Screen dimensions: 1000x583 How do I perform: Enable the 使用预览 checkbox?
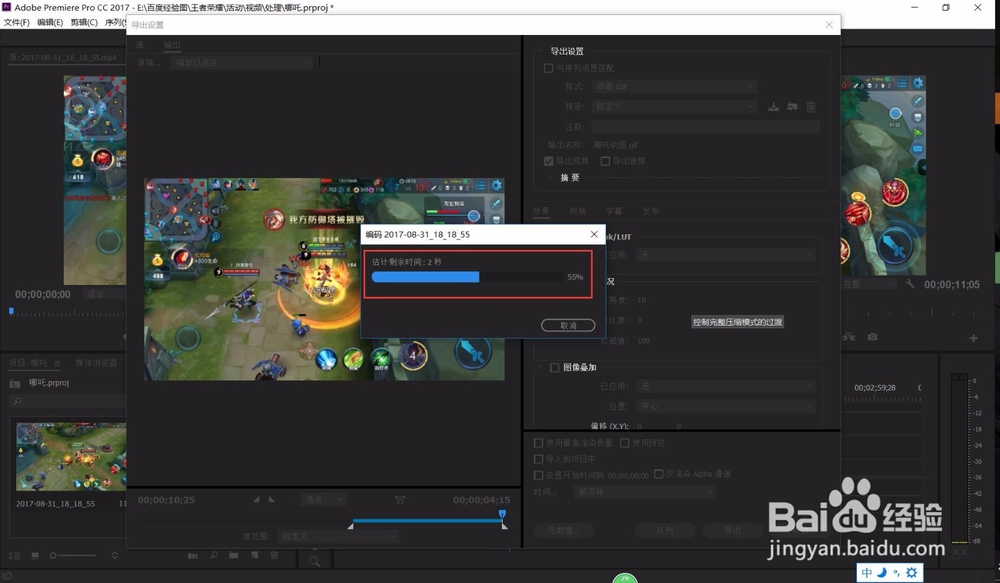[624, 443]
